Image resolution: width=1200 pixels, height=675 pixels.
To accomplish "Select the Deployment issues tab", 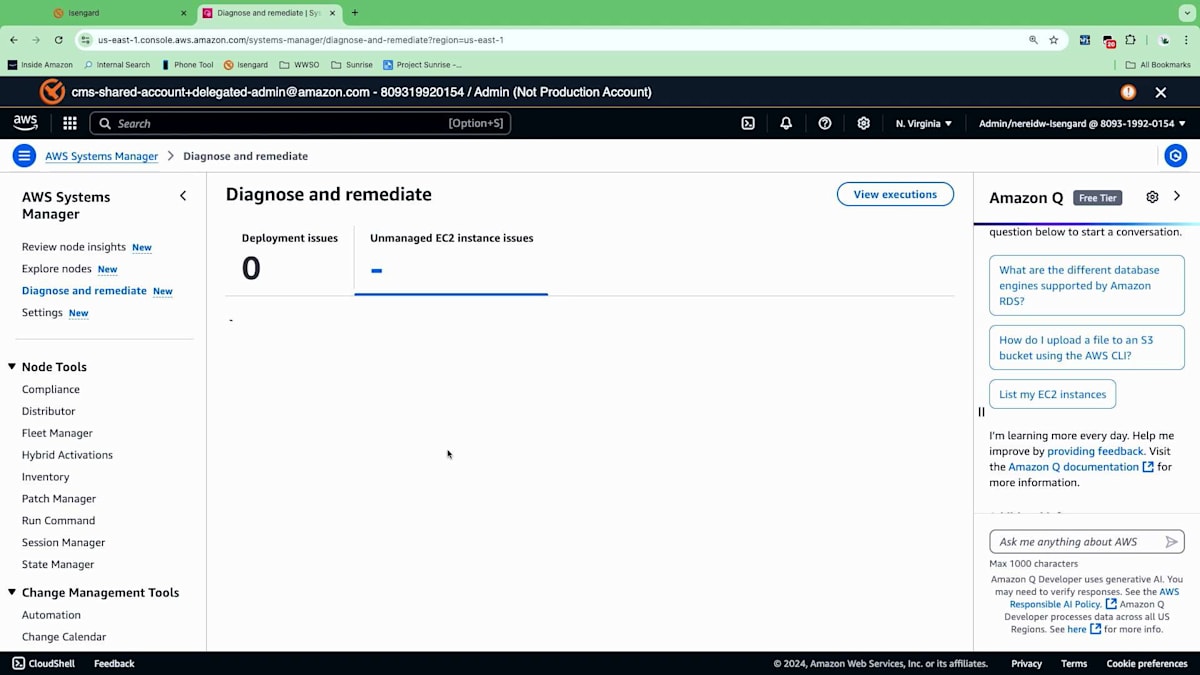I will [x=290, y=260].
